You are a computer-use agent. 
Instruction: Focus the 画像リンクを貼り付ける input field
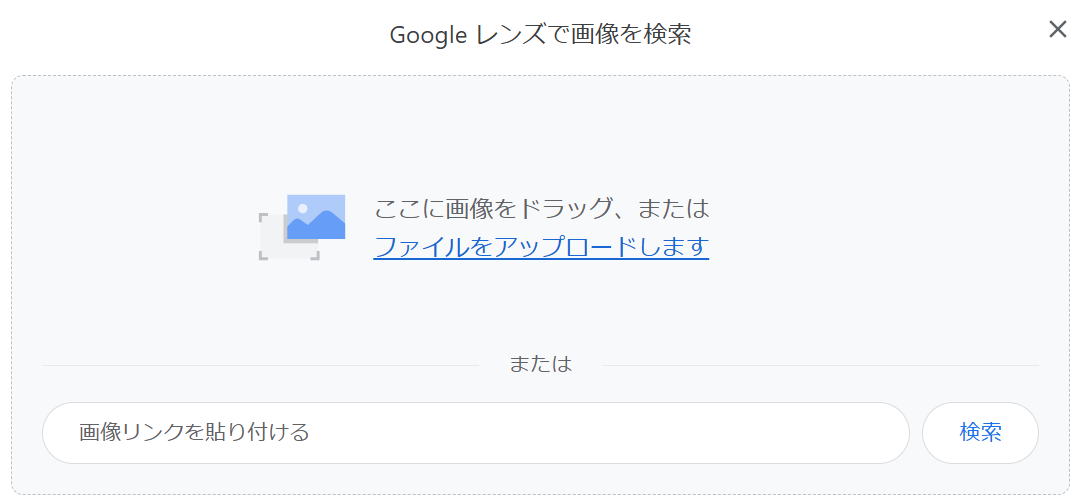(x=475, y=433)
